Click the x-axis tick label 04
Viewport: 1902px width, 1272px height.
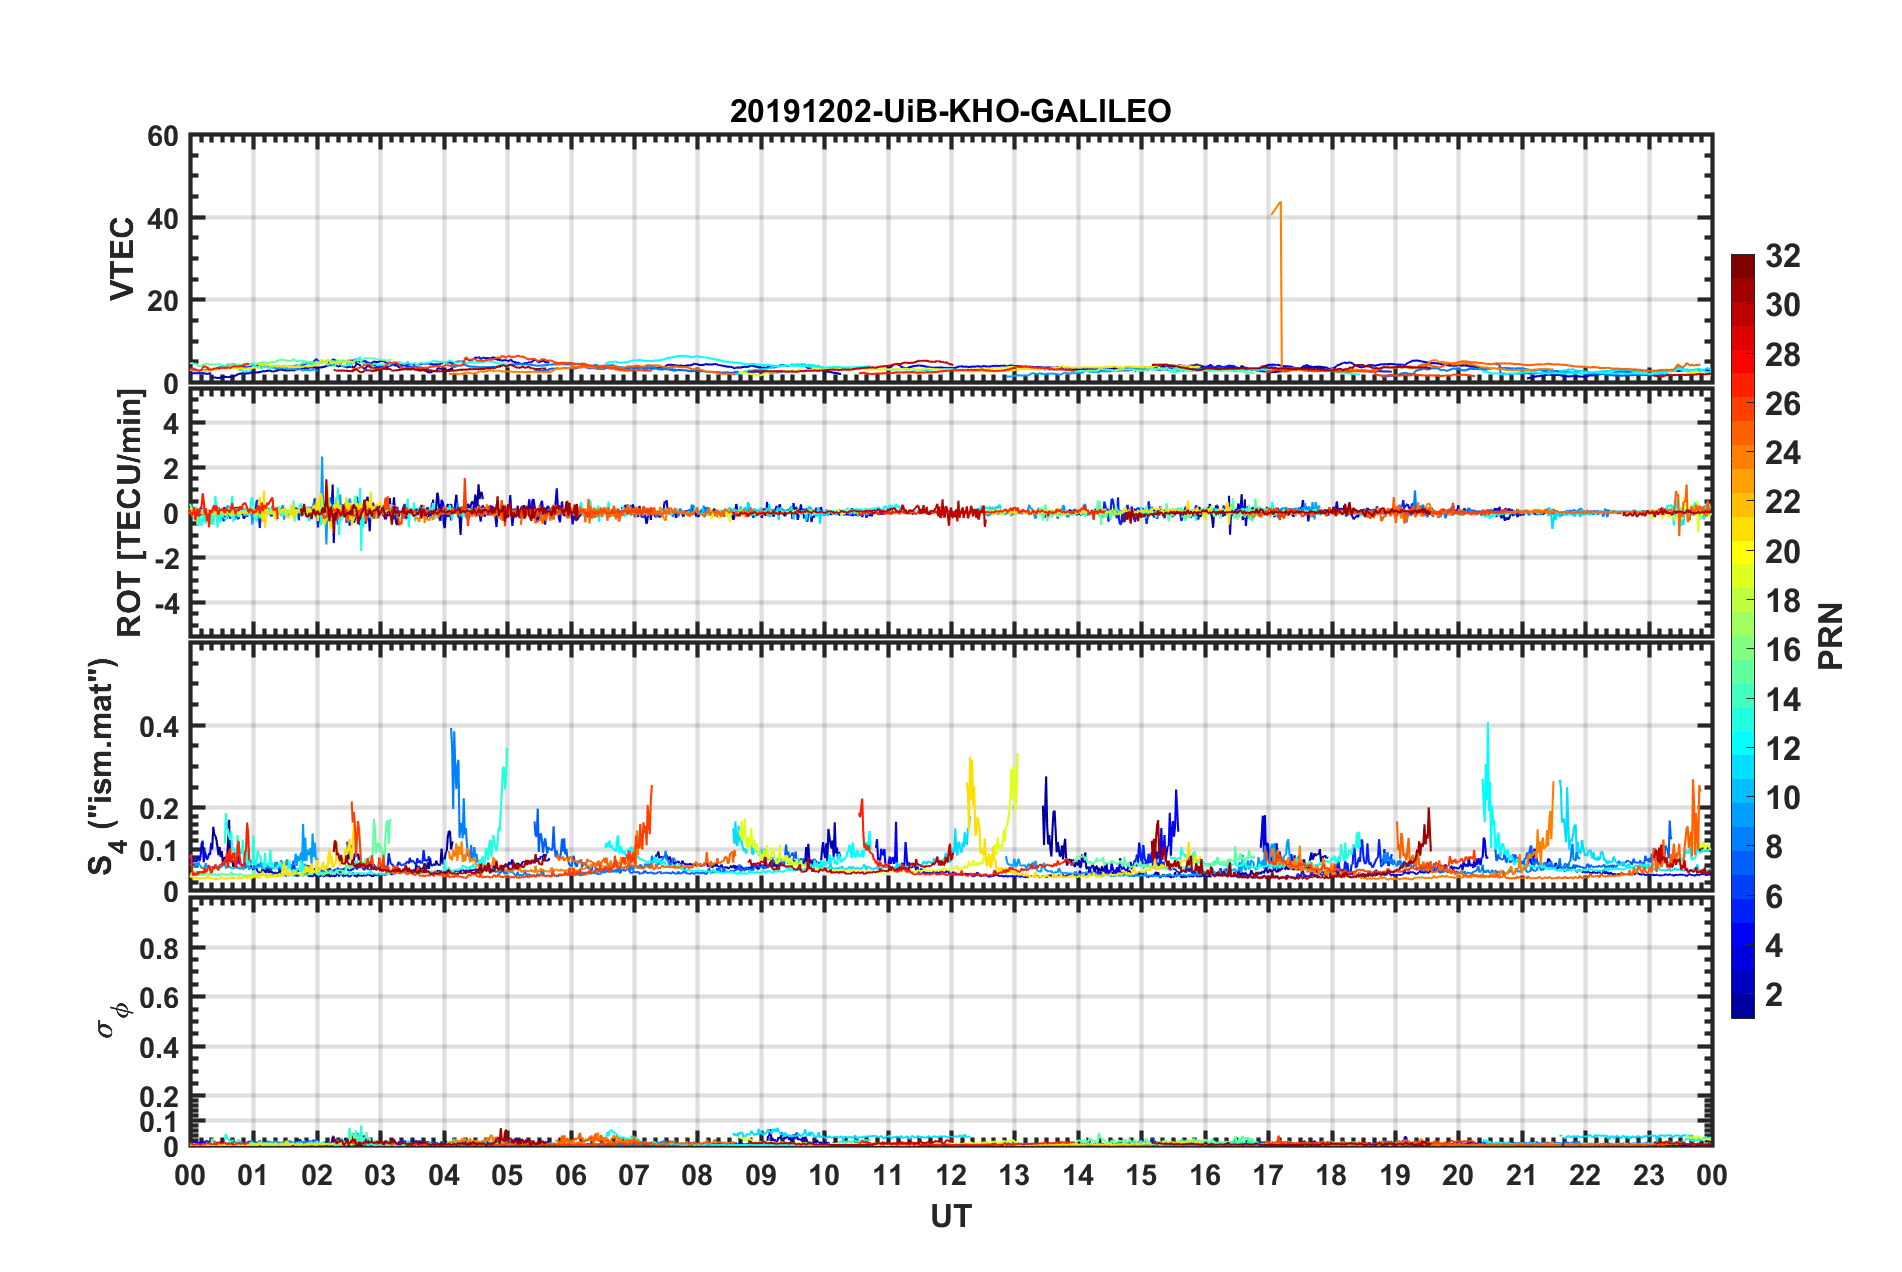[x=444, y=1175]
